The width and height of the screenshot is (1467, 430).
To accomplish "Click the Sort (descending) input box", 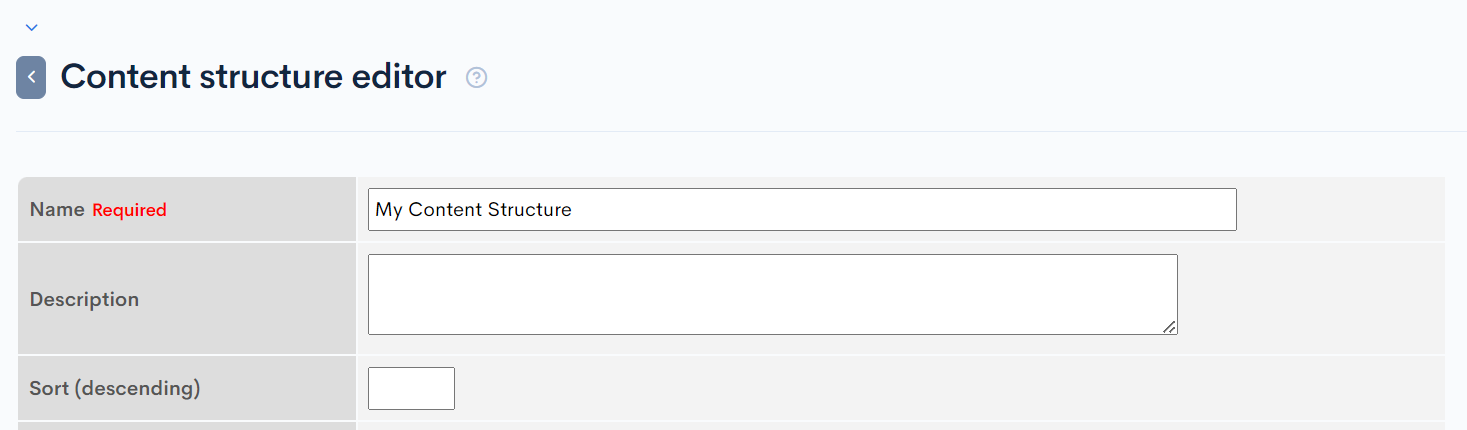I will click(411, 388).
